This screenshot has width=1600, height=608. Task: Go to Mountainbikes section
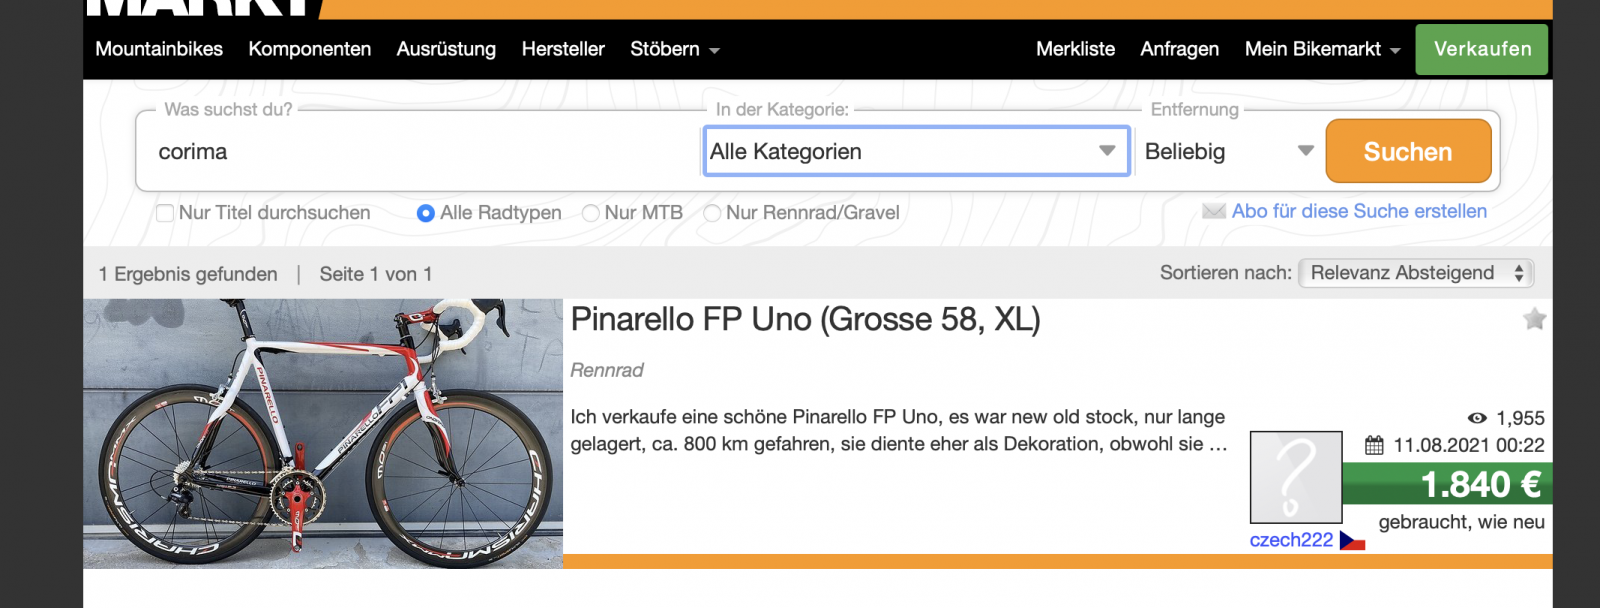click(x=159, y=49)
